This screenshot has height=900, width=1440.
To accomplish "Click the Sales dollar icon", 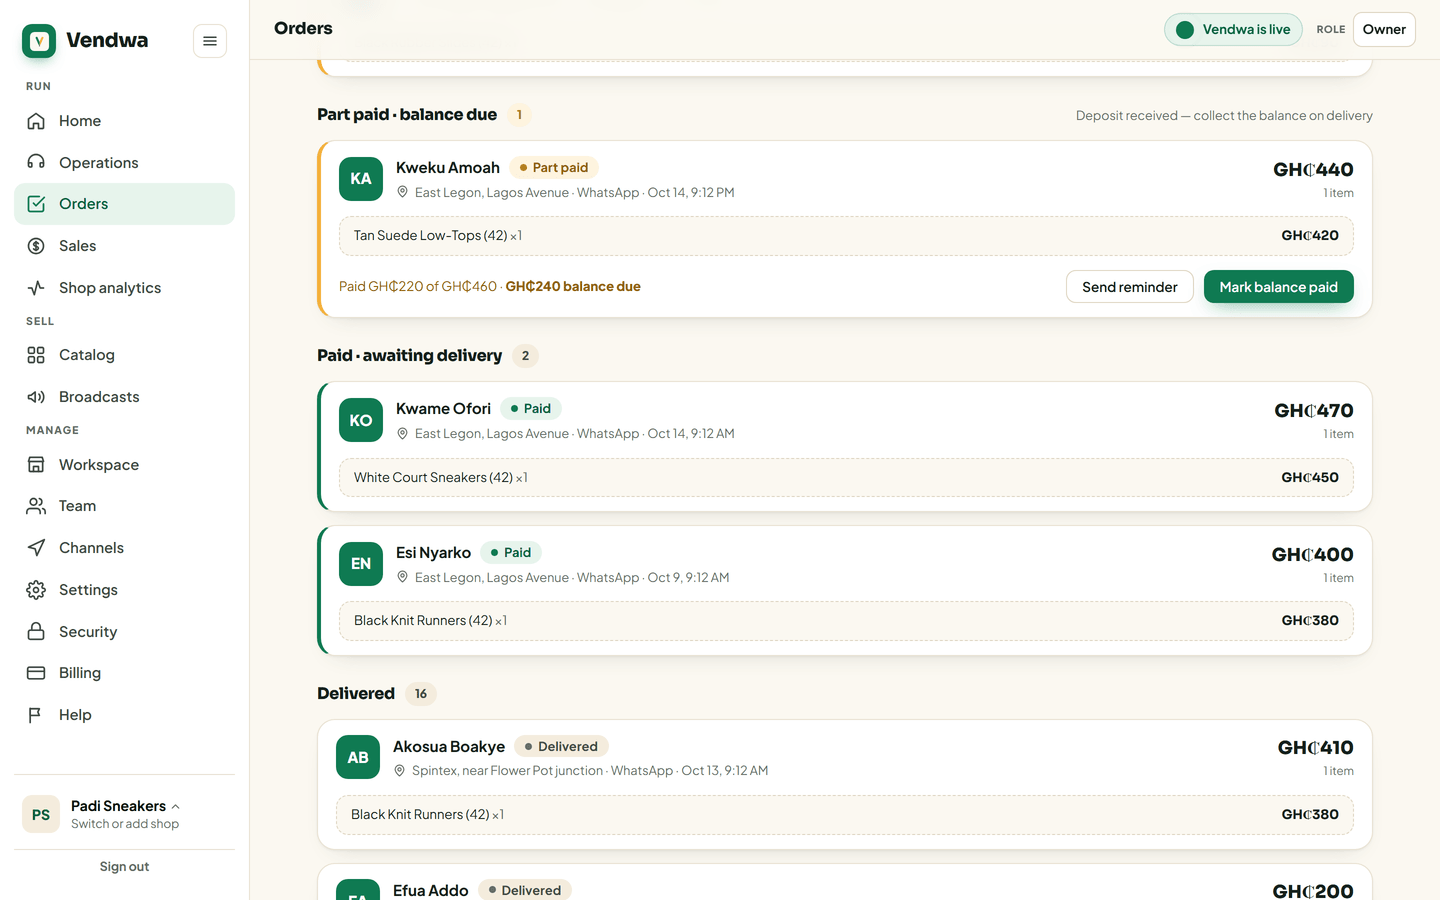I will coord(36,246).
